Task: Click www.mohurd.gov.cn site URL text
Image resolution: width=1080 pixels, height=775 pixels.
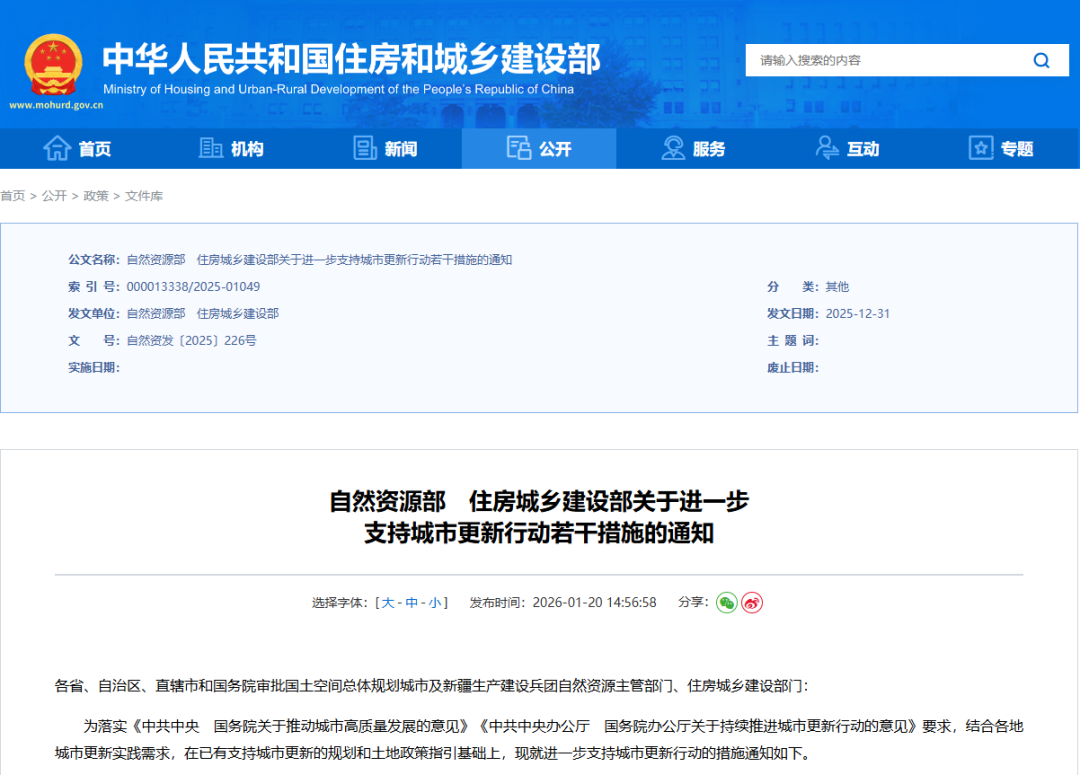Action: pyautogui.click(x=56, y=104)
